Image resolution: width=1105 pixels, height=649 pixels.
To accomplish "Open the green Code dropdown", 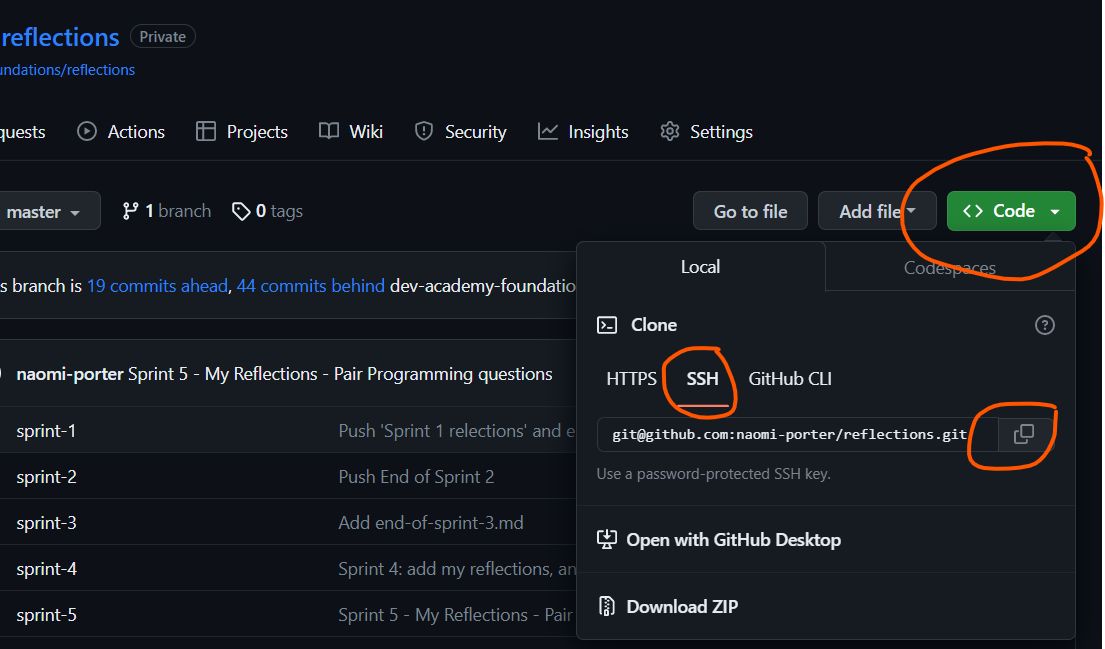I will 1010,211.
